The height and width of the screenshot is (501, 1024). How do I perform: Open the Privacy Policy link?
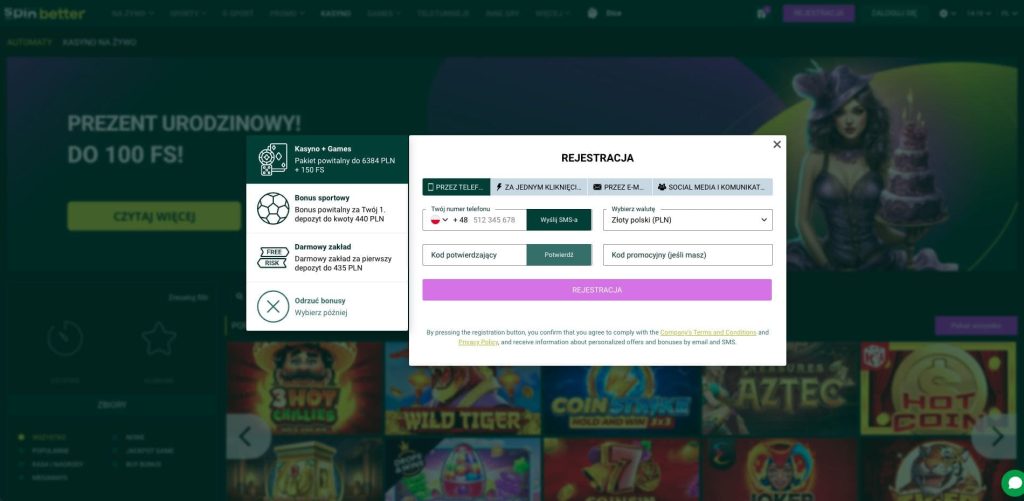[478, 342]
